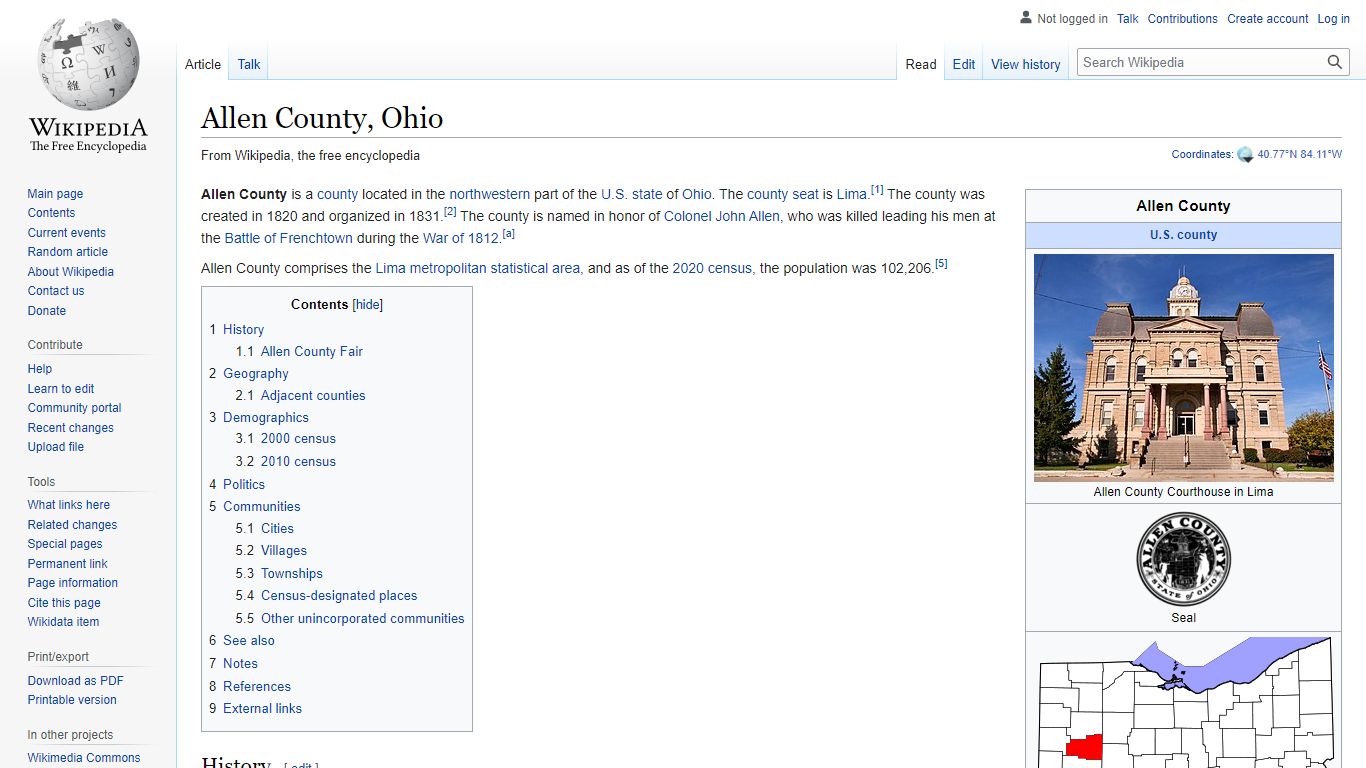Image resolution: width=1366 pixels, height=768 pixels.
Task: Open the user Talk link in the top bar
Action: pos(1128,19)
